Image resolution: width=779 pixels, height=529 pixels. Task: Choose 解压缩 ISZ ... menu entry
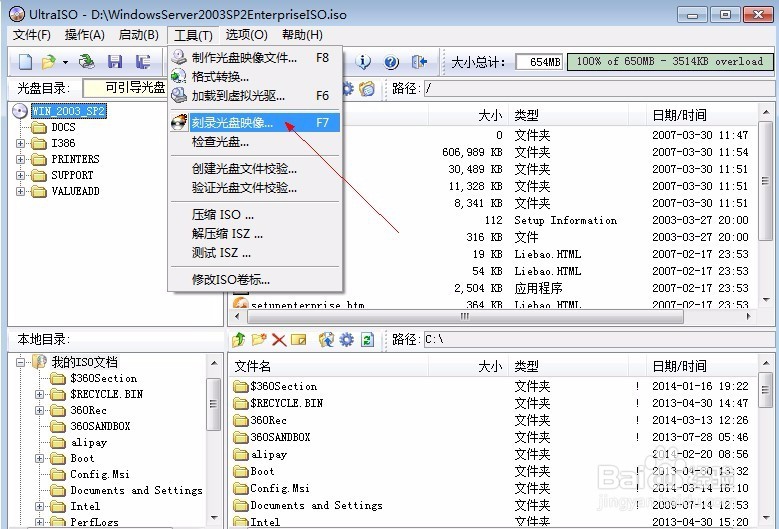(x=255, y=233)
